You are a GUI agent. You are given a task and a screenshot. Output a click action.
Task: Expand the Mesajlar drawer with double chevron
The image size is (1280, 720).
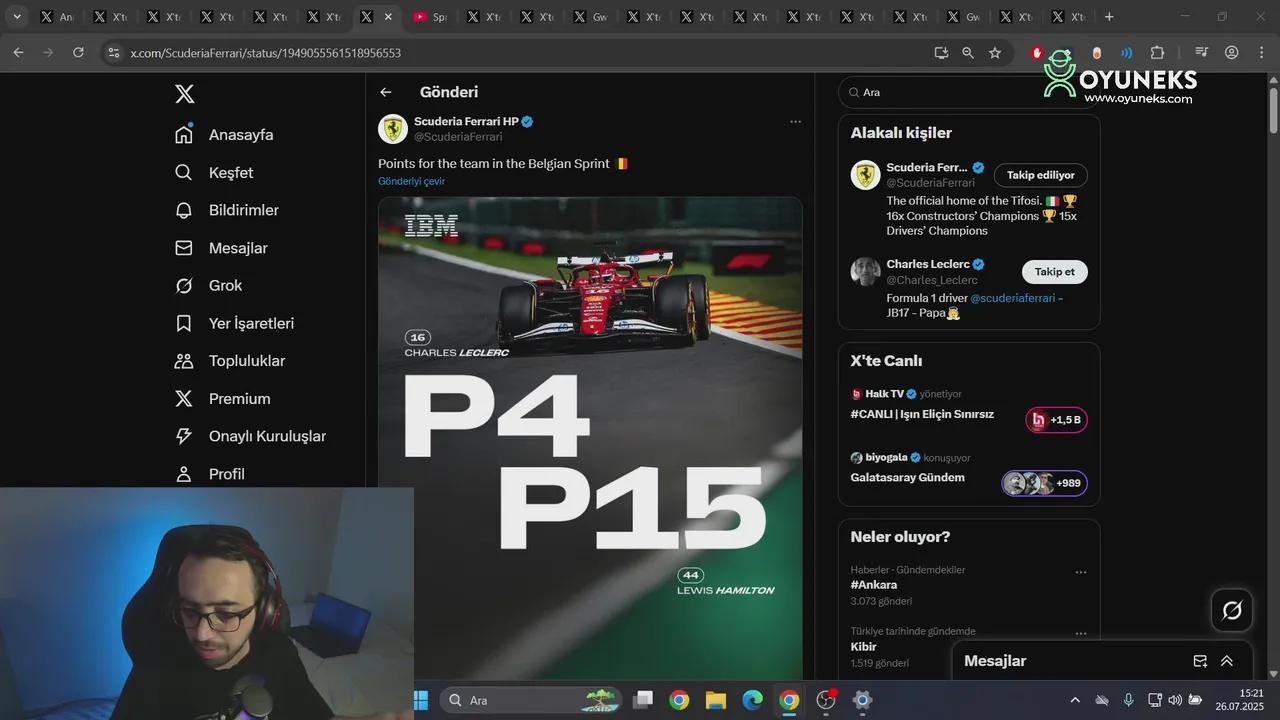coord(1227,661)
